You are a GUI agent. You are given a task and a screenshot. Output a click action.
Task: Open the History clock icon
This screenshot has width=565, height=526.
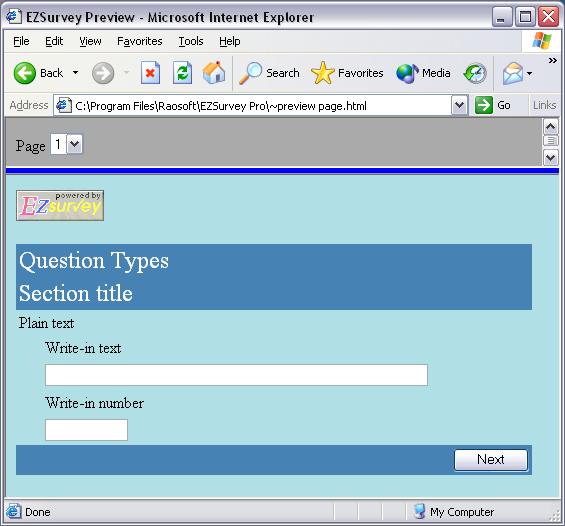tap(475, 73)
